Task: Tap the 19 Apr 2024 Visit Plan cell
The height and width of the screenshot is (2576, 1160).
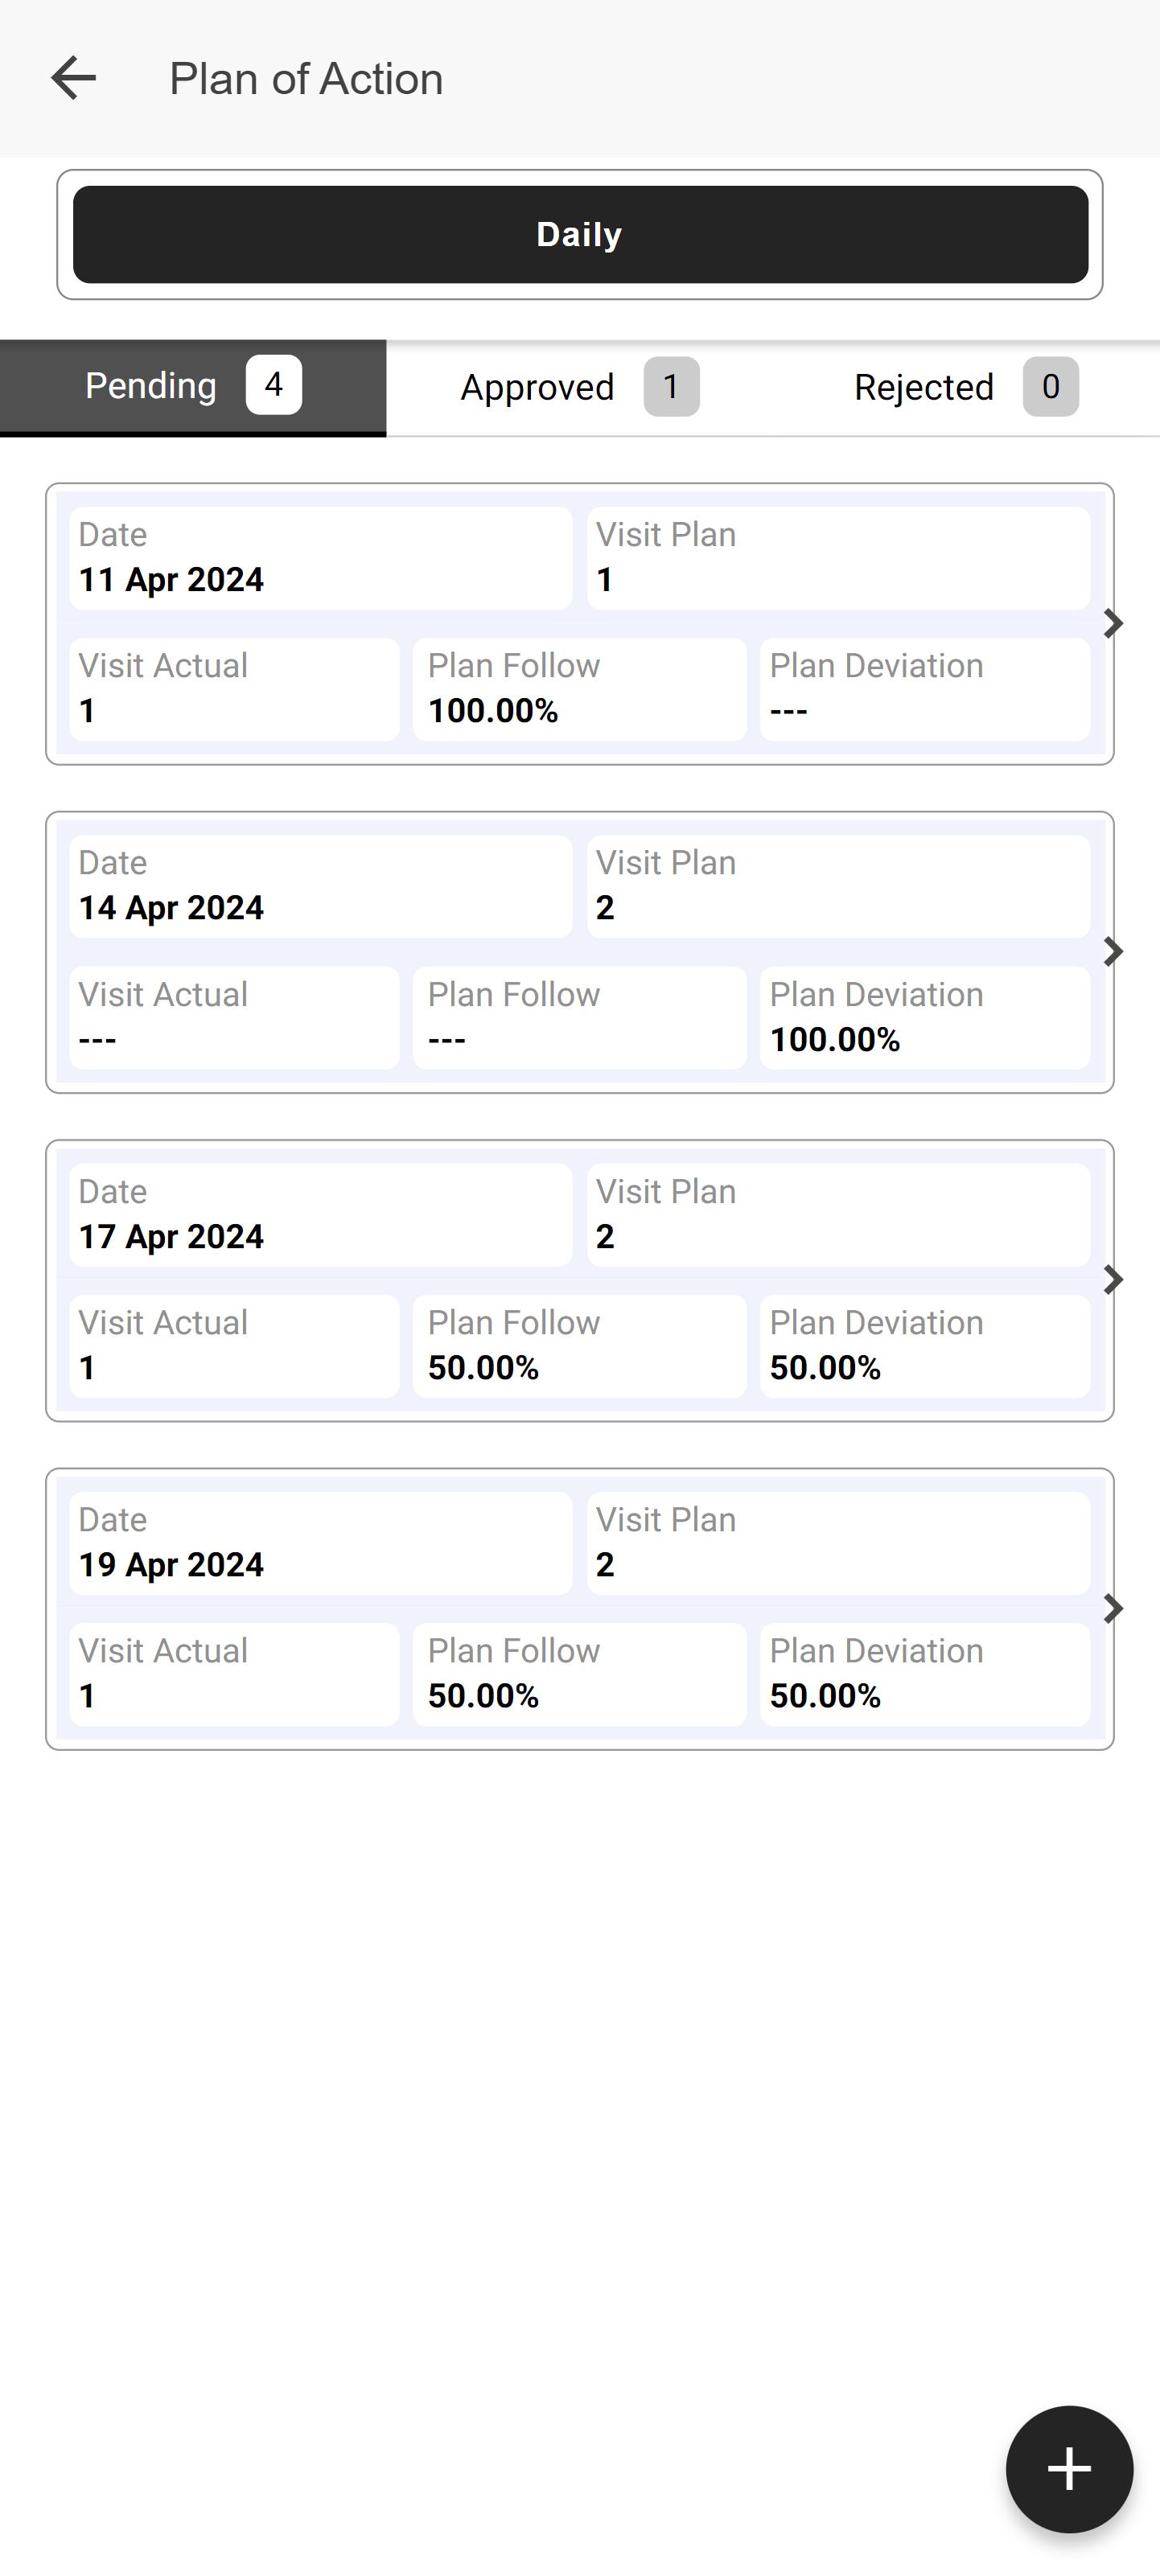Action: (x=838, y=1543)
